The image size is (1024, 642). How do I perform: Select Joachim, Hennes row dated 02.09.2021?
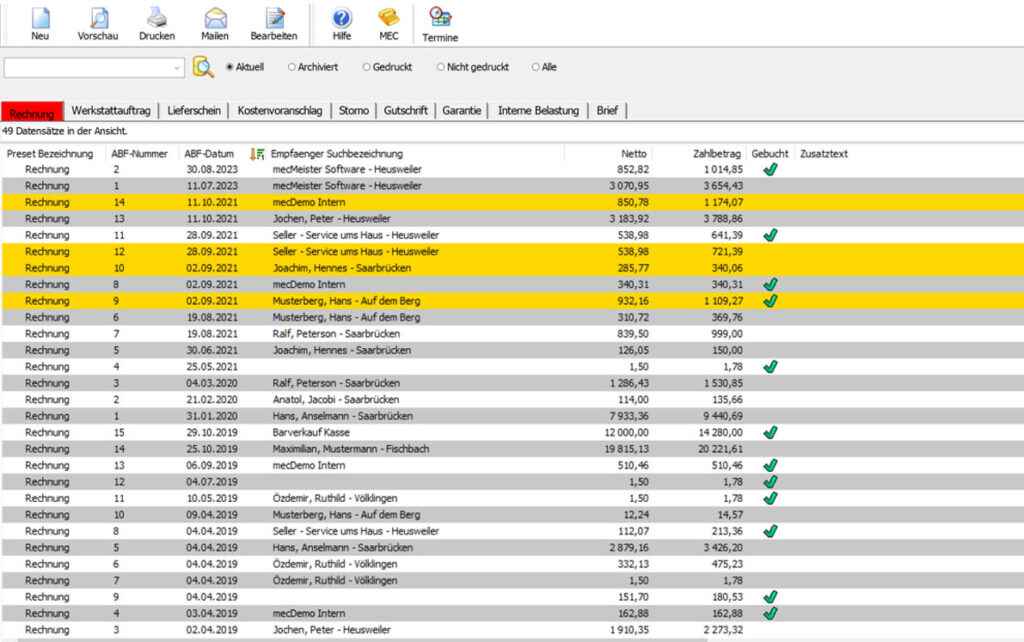point(512,268)
